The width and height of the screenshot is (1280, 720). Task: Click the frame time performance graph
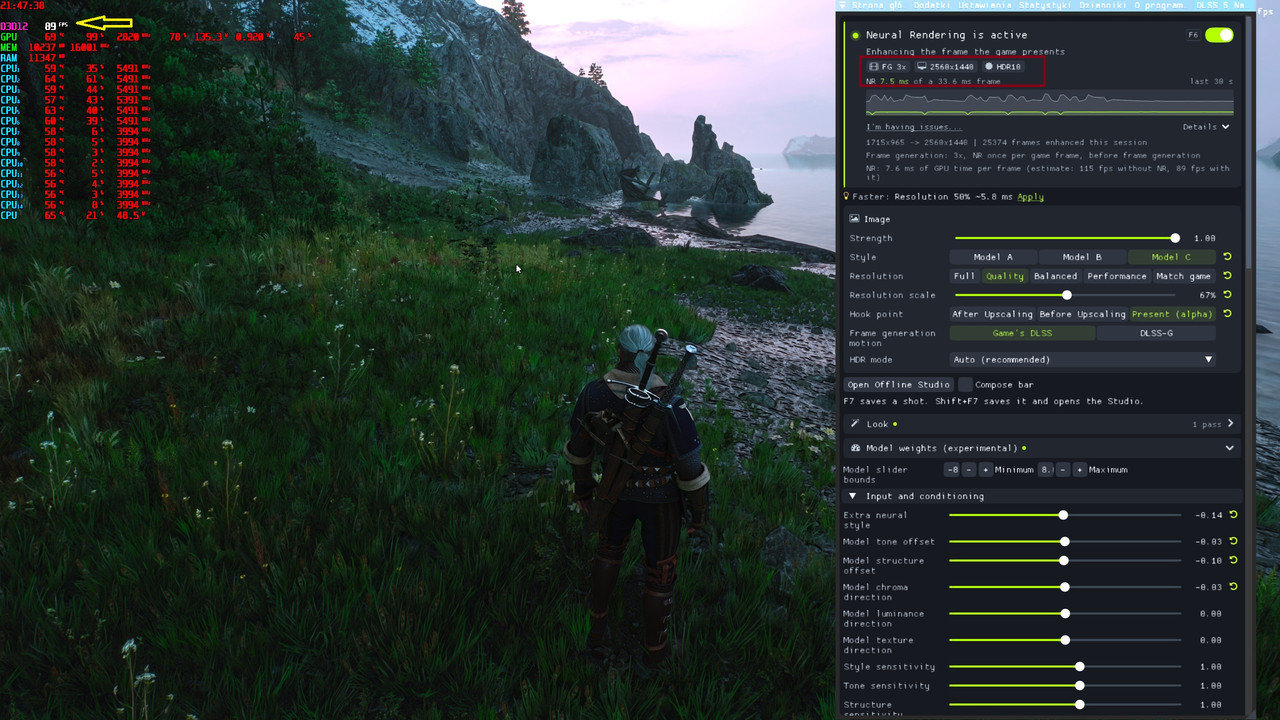coord(1049,104)
